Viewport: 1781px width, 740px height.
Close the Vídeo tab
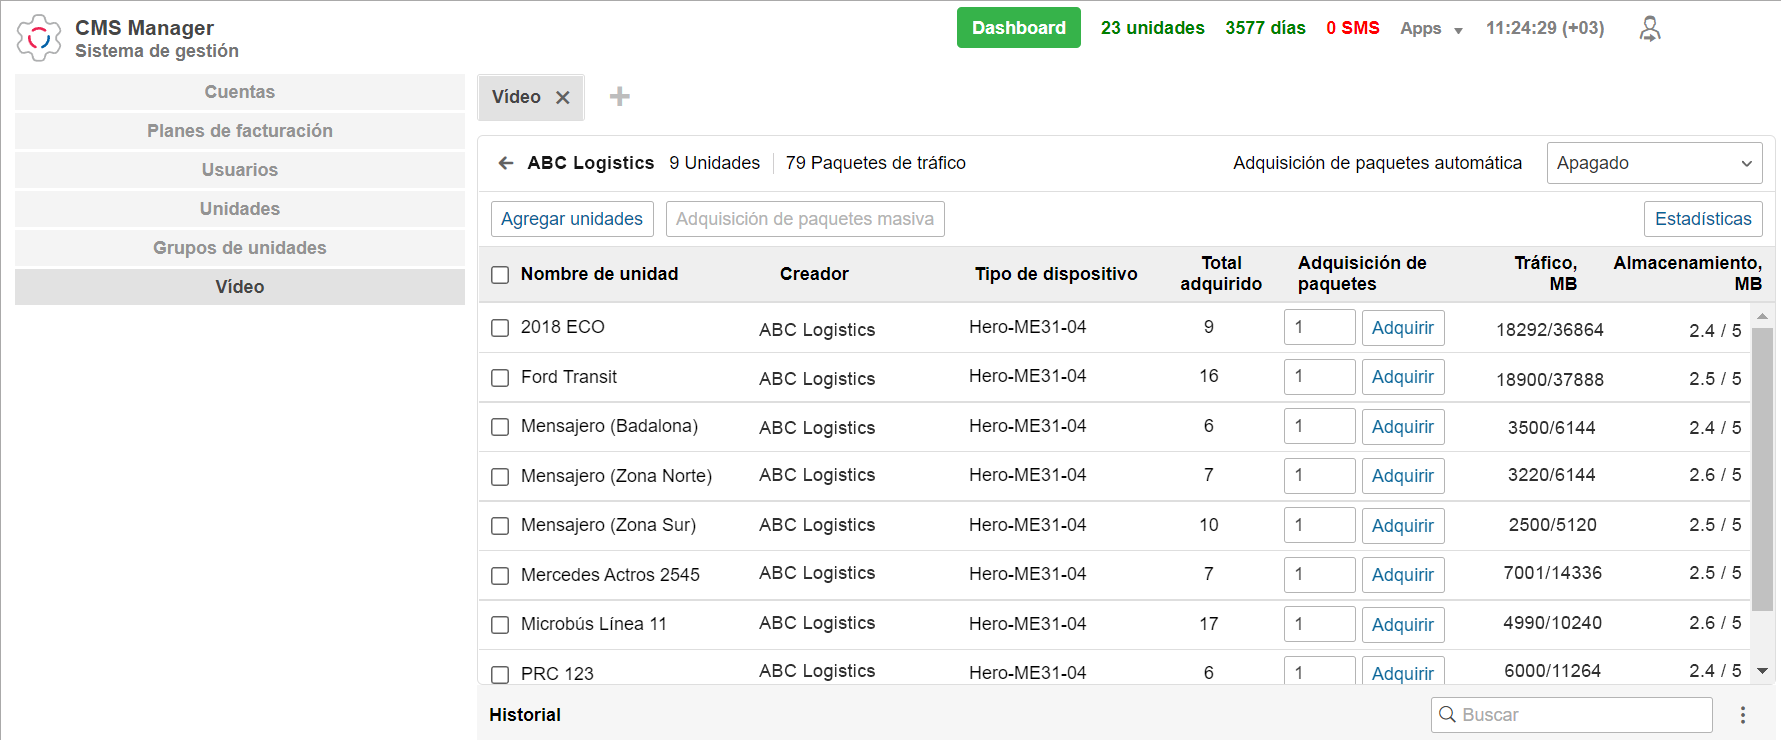pyautogui.click(x=563, y=97)
